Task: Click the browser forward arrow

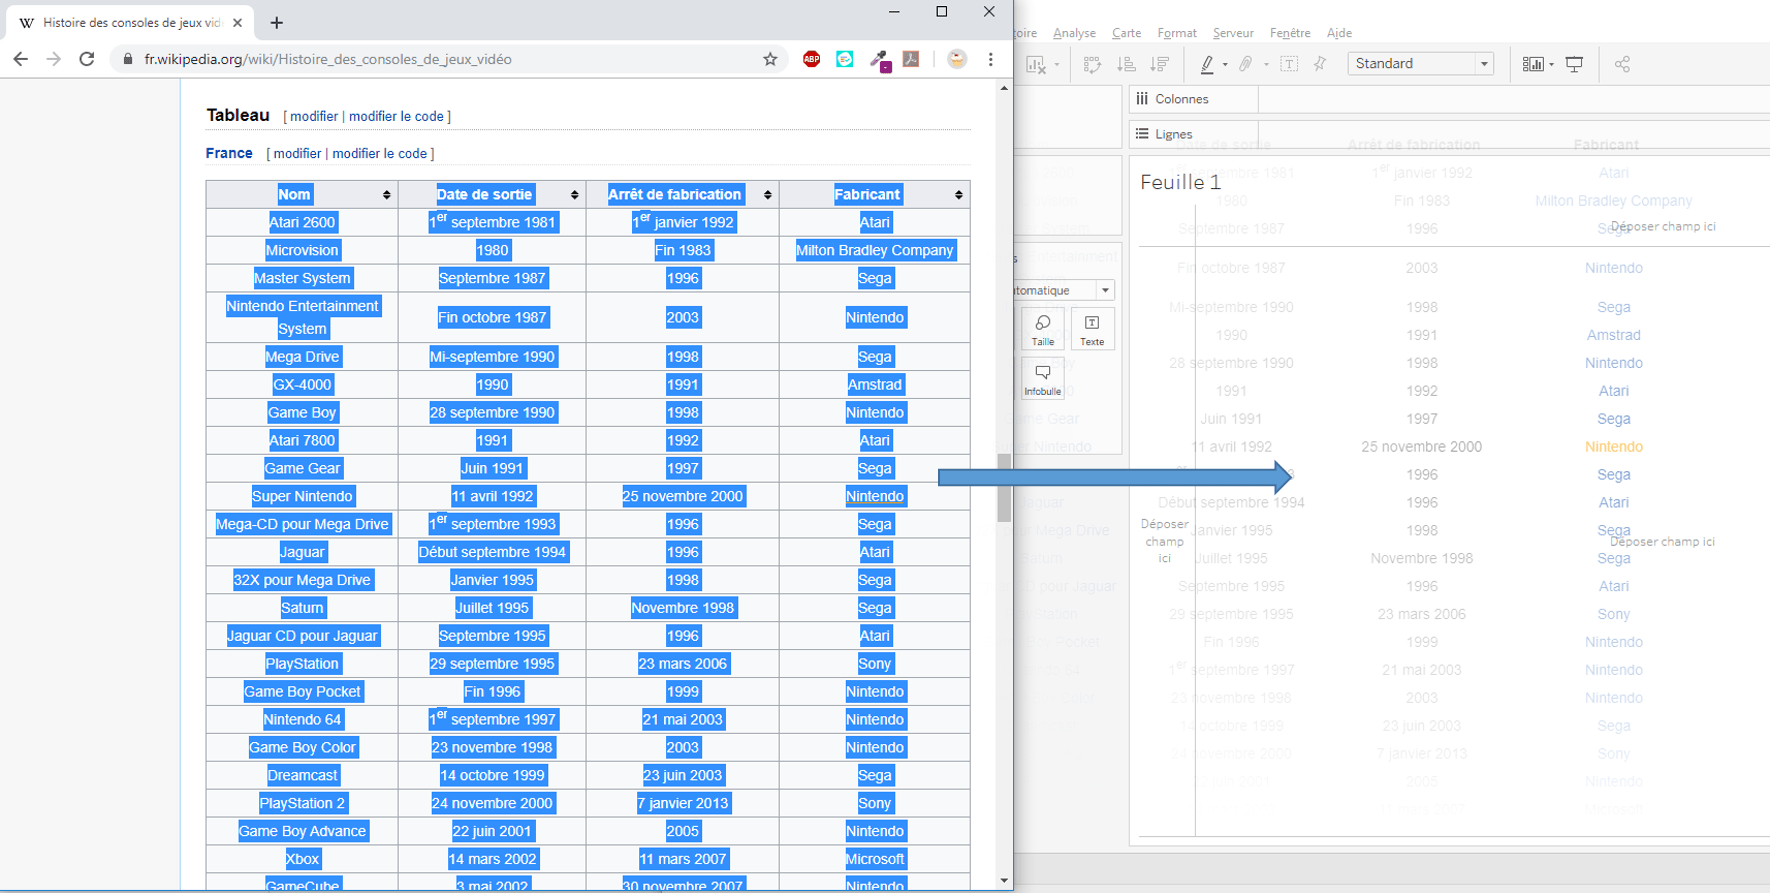Action: pos(54,59)
